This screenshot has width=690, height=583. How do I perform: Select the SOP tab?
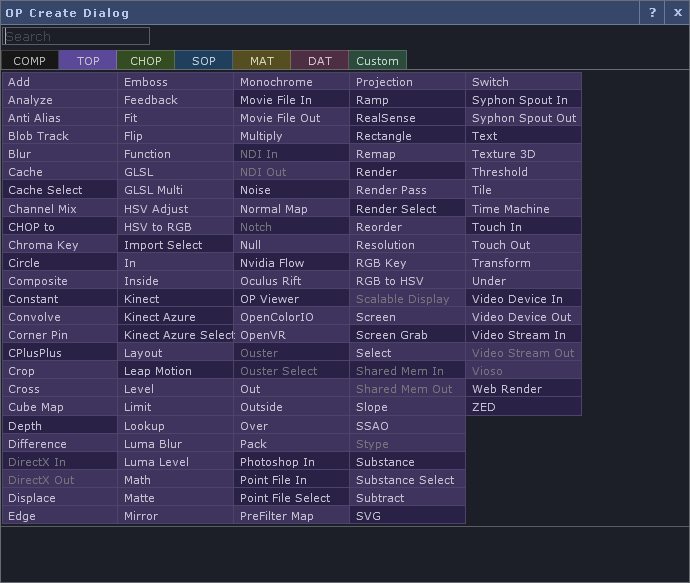pyautogui.click(x=204, y=61)
